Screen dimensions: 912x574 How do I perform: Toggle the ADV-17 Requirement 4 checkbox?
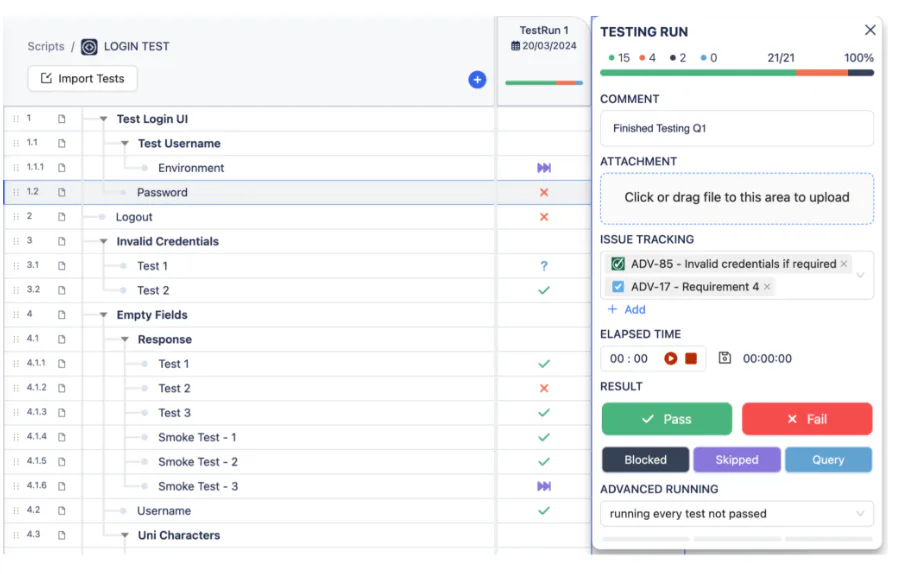click(618, 287)
